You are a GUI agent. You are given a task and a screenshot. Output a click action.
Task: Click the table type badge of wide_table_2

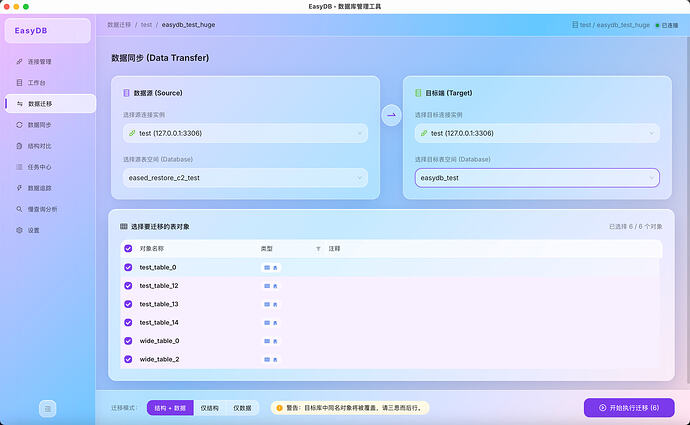click(x=271, y=359)
